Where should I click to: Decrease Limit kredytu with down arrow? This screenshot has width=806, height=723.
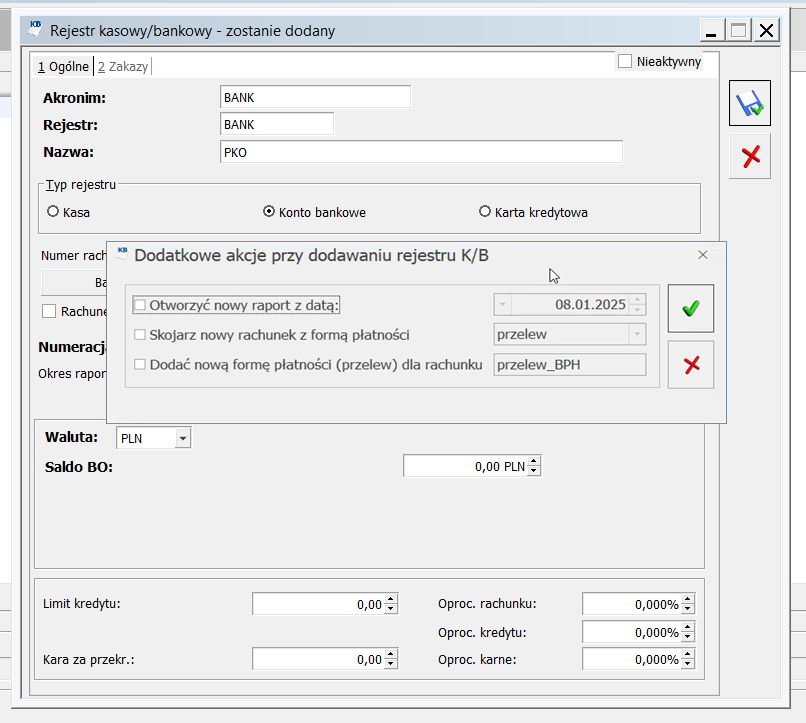tap(391, 609)
